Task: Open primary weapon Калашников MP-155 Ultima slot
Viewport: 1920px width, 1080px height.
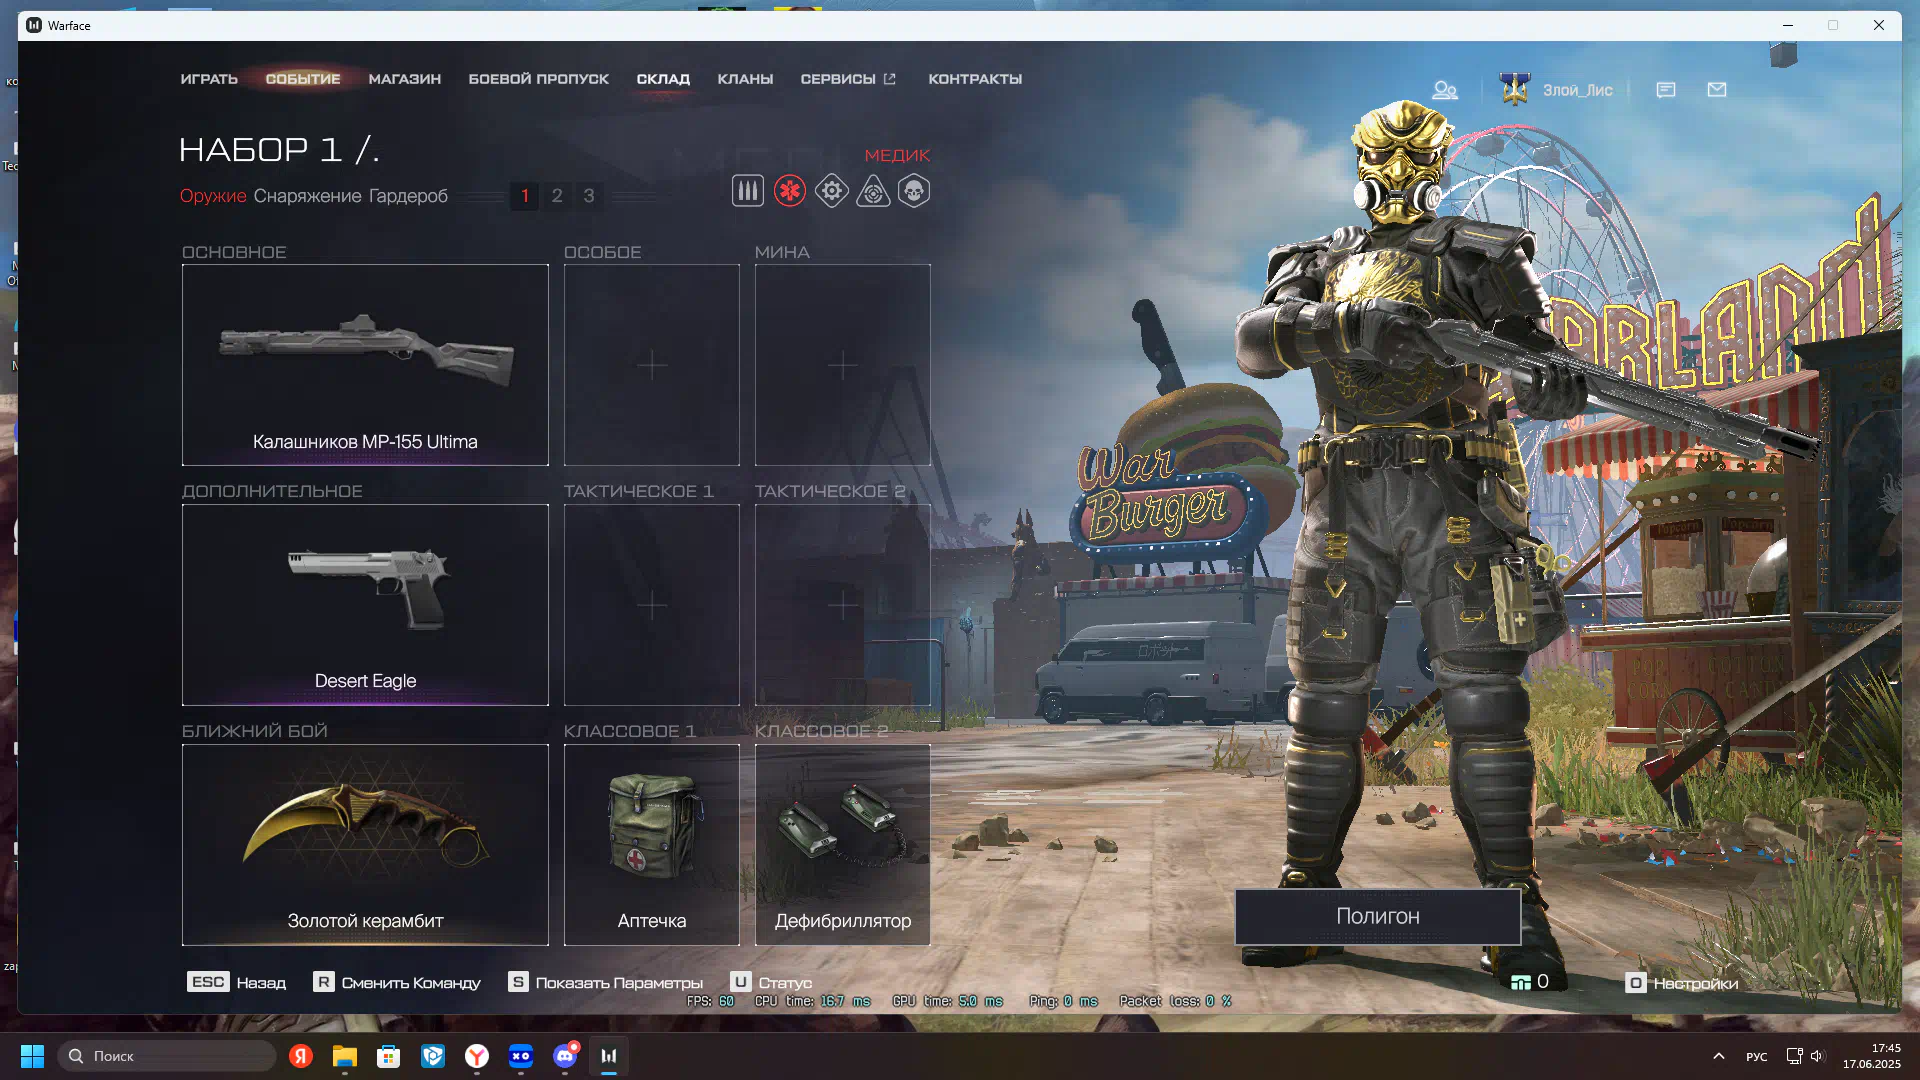Action: tap(365, 365)
